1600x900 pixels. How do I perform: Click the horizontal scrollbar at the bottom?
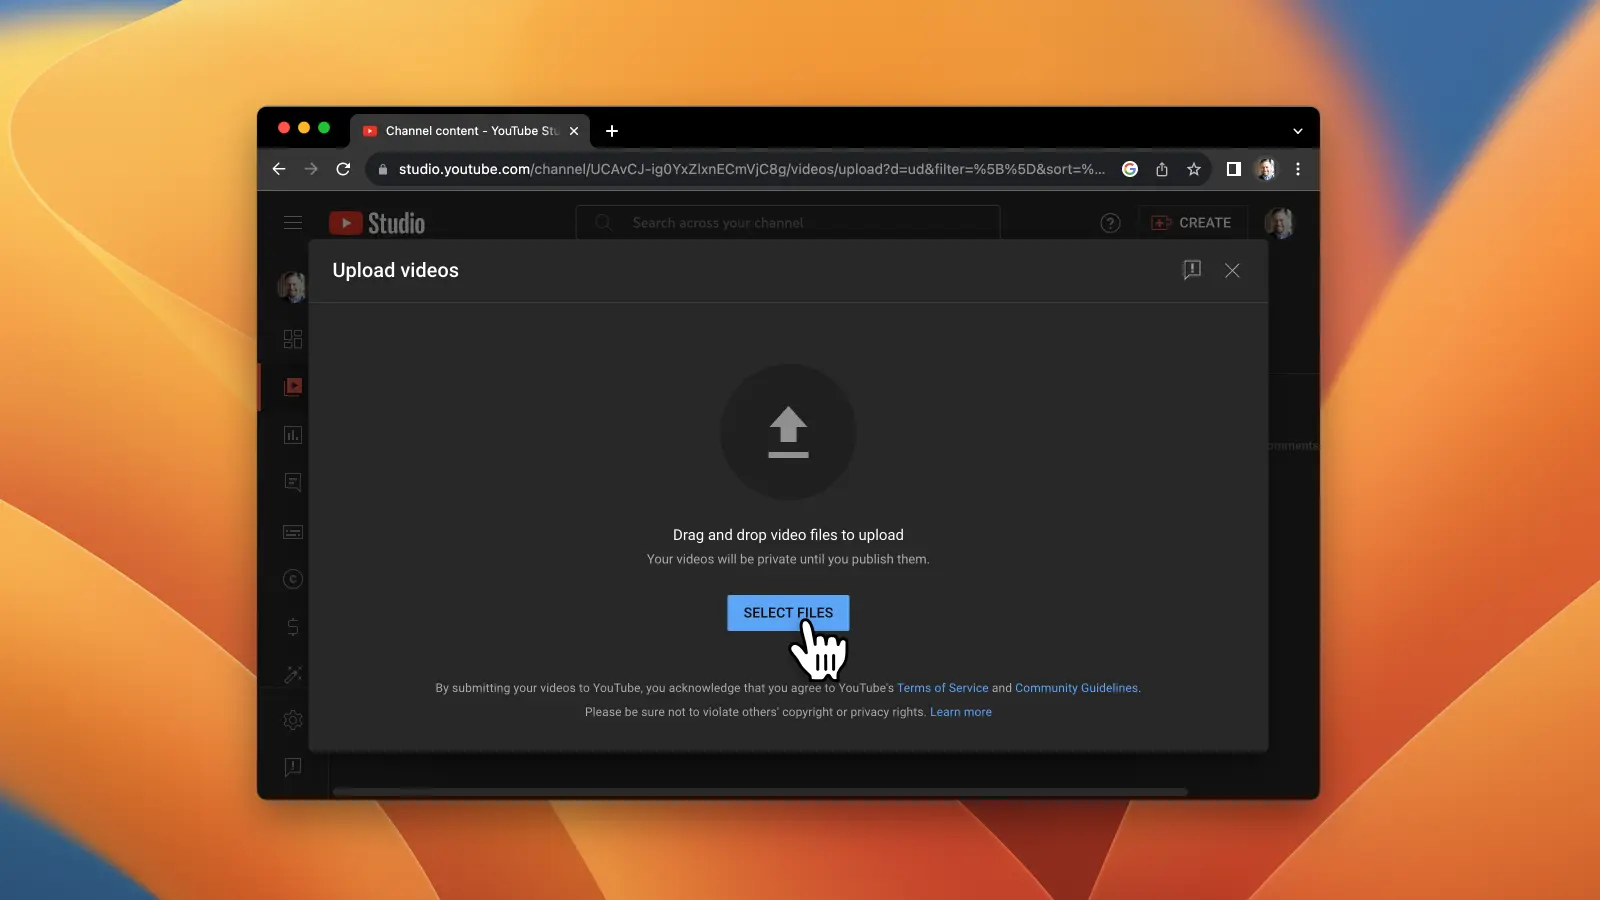point(760,792)
